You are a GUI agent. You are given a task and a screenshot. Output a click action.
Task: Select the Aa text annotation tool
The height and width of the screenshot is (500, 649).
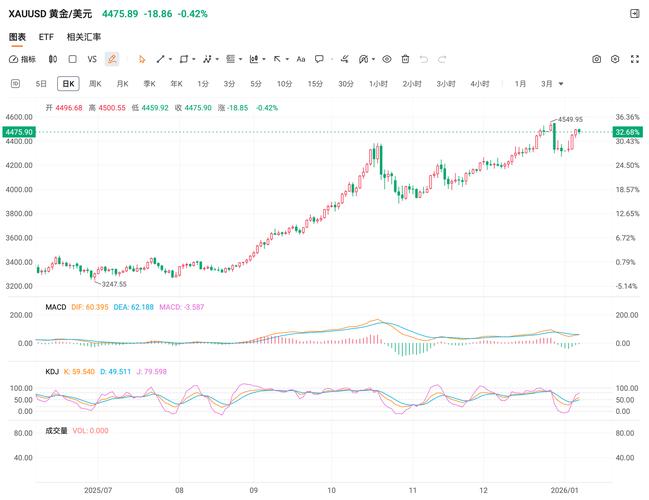[300, 59]
